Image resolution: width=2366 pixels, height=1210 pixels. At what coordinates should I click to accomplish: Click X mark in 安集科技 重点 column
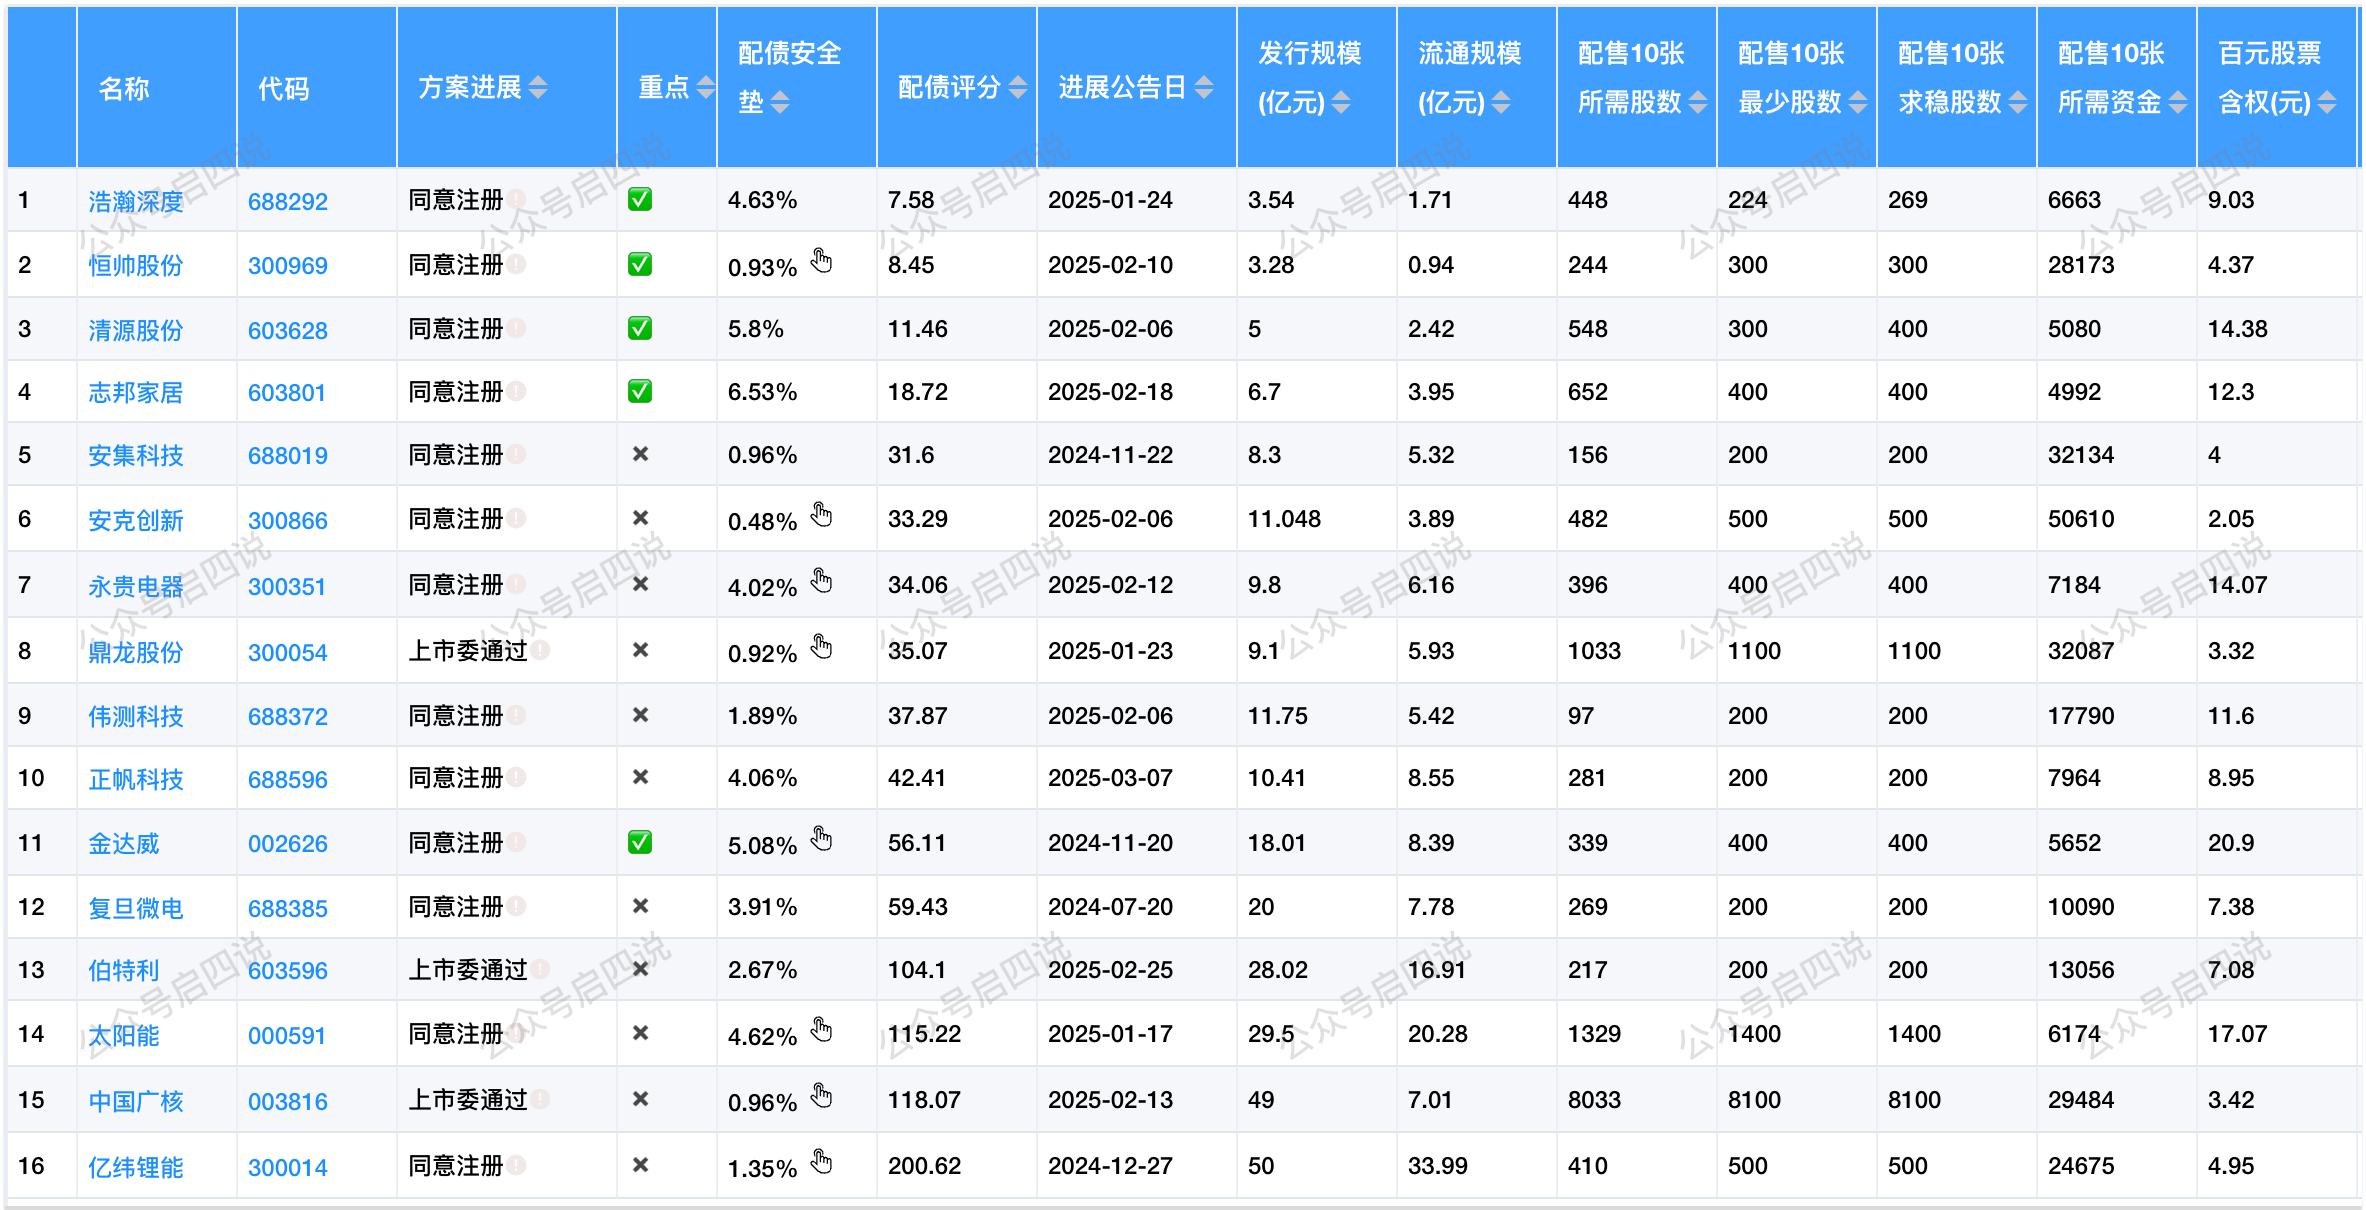coord(640,454)
